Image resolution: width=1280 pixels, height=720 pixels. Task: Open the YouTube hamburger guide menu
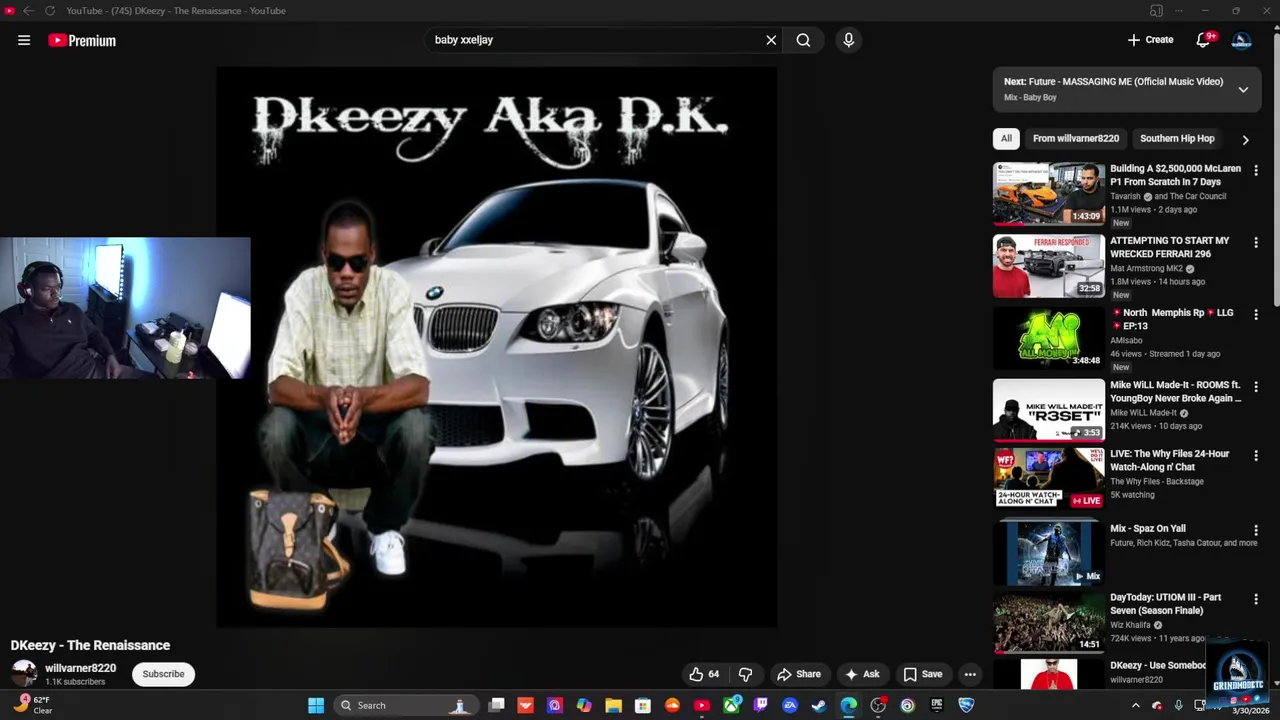[x=24, y=40]
